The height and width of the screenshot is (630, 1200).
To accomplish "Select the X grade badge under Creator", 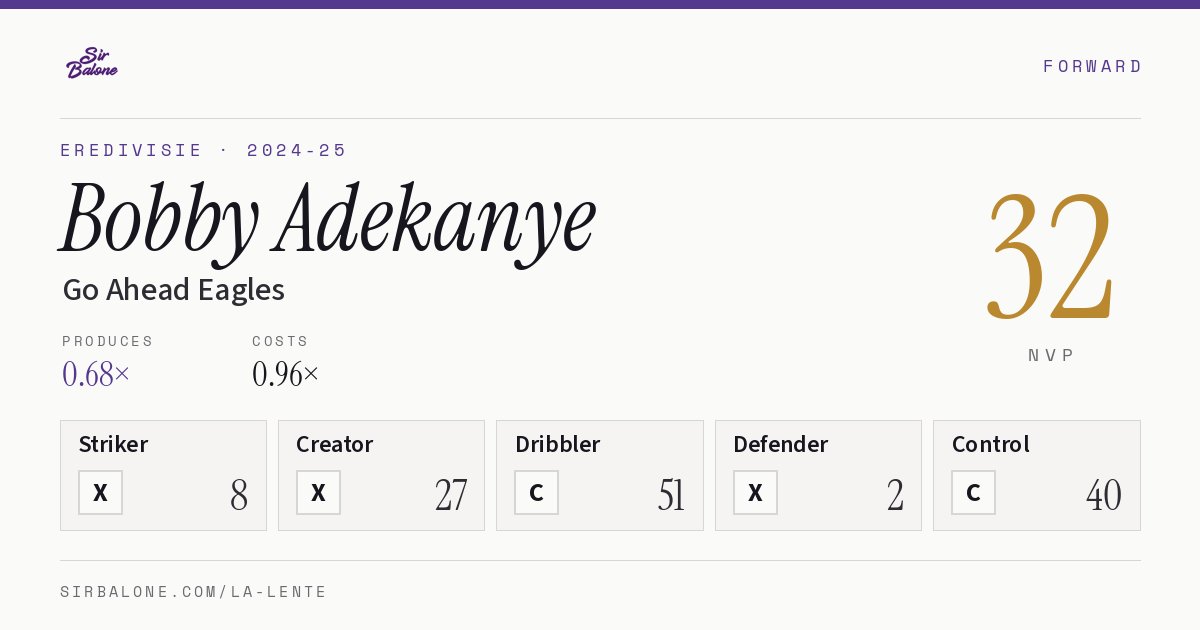I will click(x=318, y=492).
